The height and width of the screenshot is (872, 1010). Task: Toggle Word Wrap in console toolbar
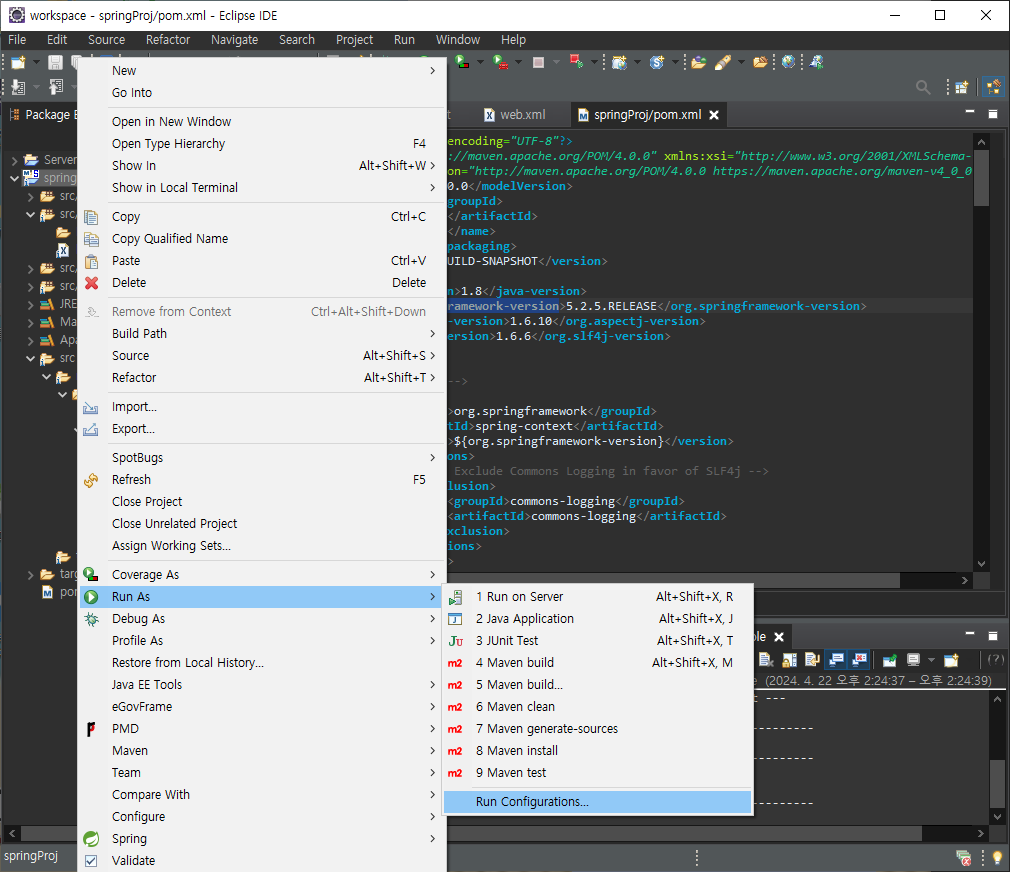click(812, 659)
